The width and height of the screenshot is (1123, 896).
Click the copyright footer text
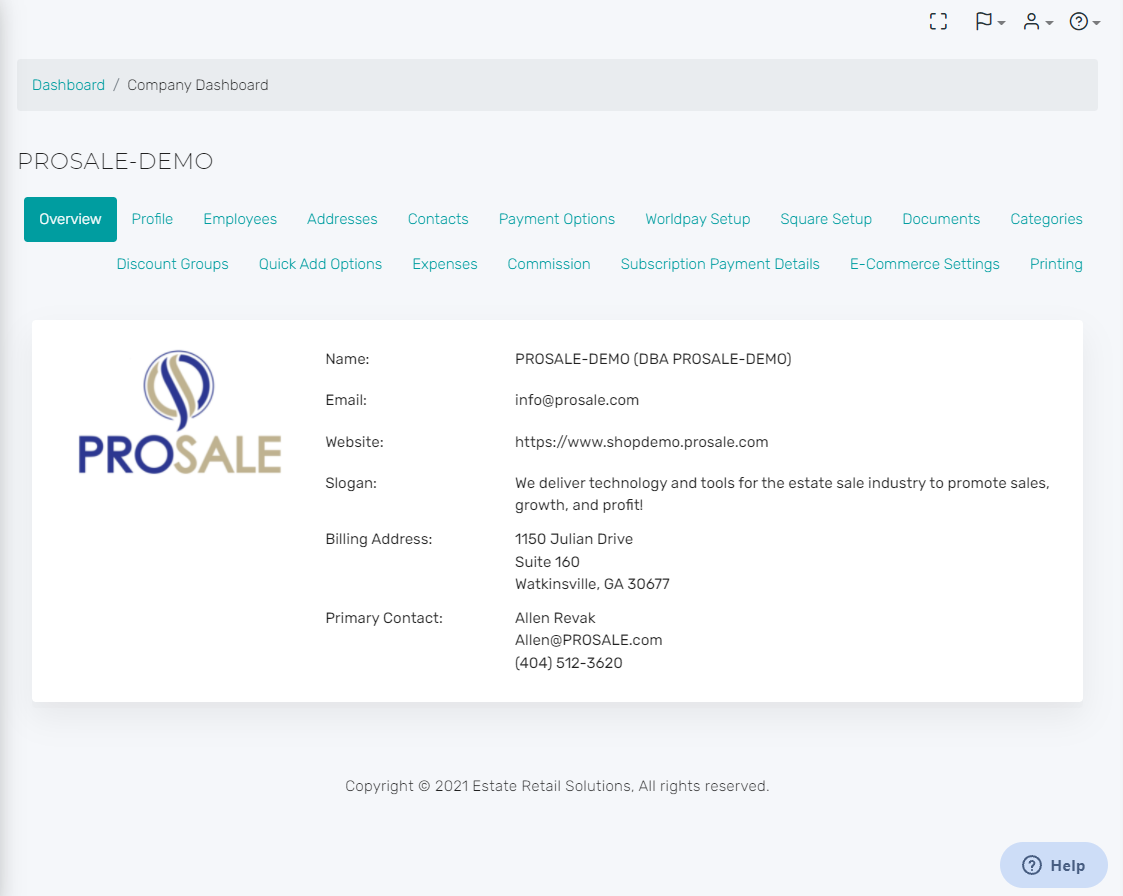point(557,786)
